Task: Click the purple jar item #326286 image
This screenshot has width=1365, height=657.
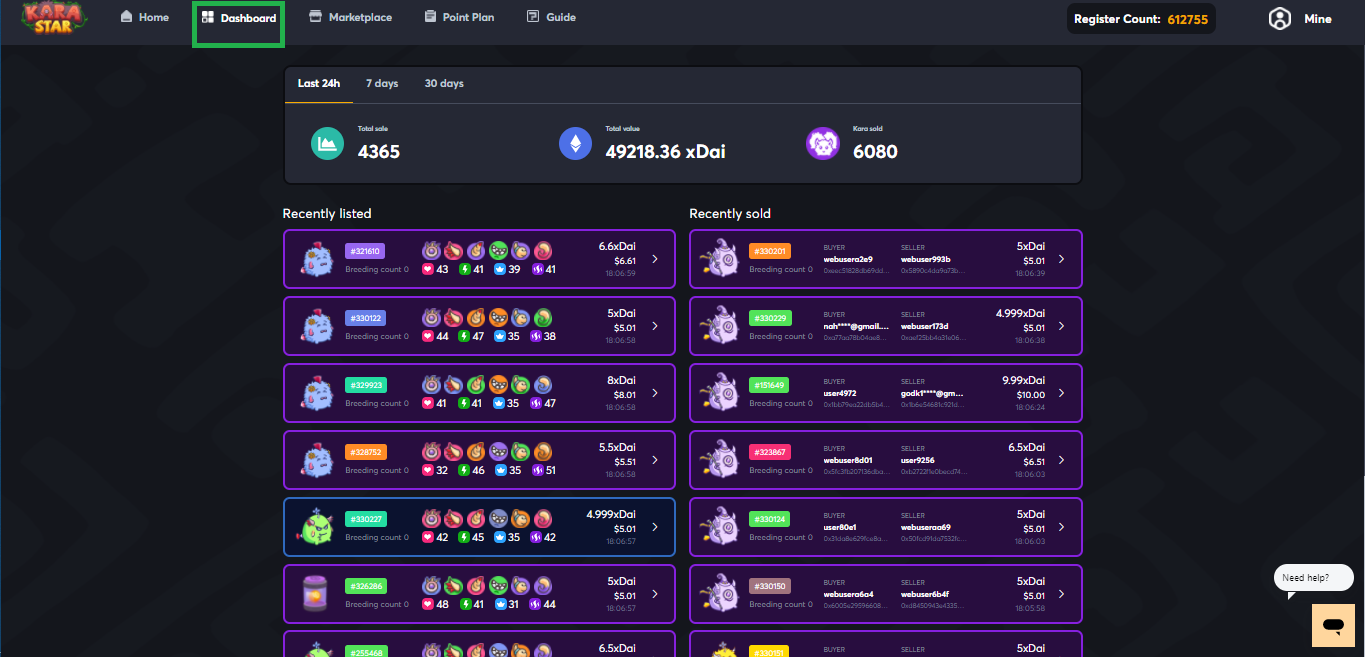Action: click(316, 594)
